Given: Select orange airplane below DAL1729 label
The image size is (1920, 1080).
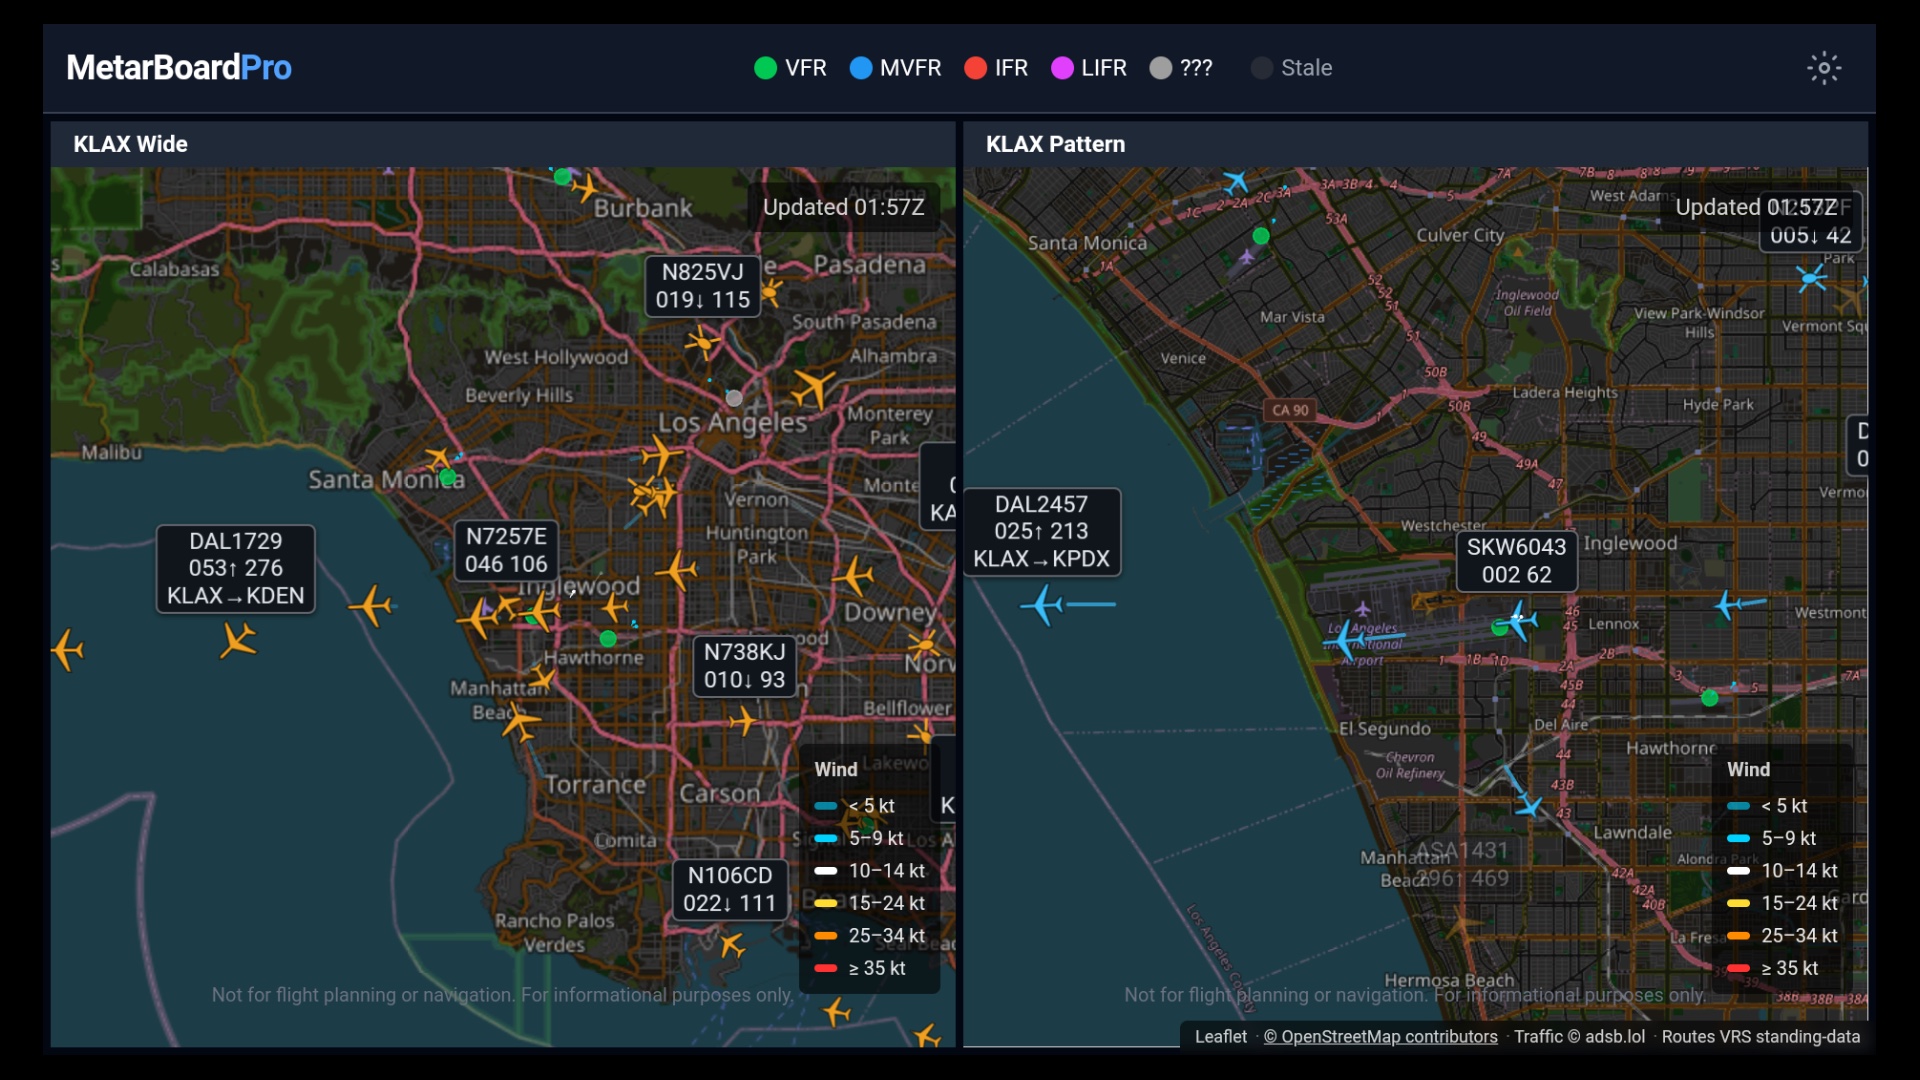Looking at the screenshot, I should pos(238,640).
